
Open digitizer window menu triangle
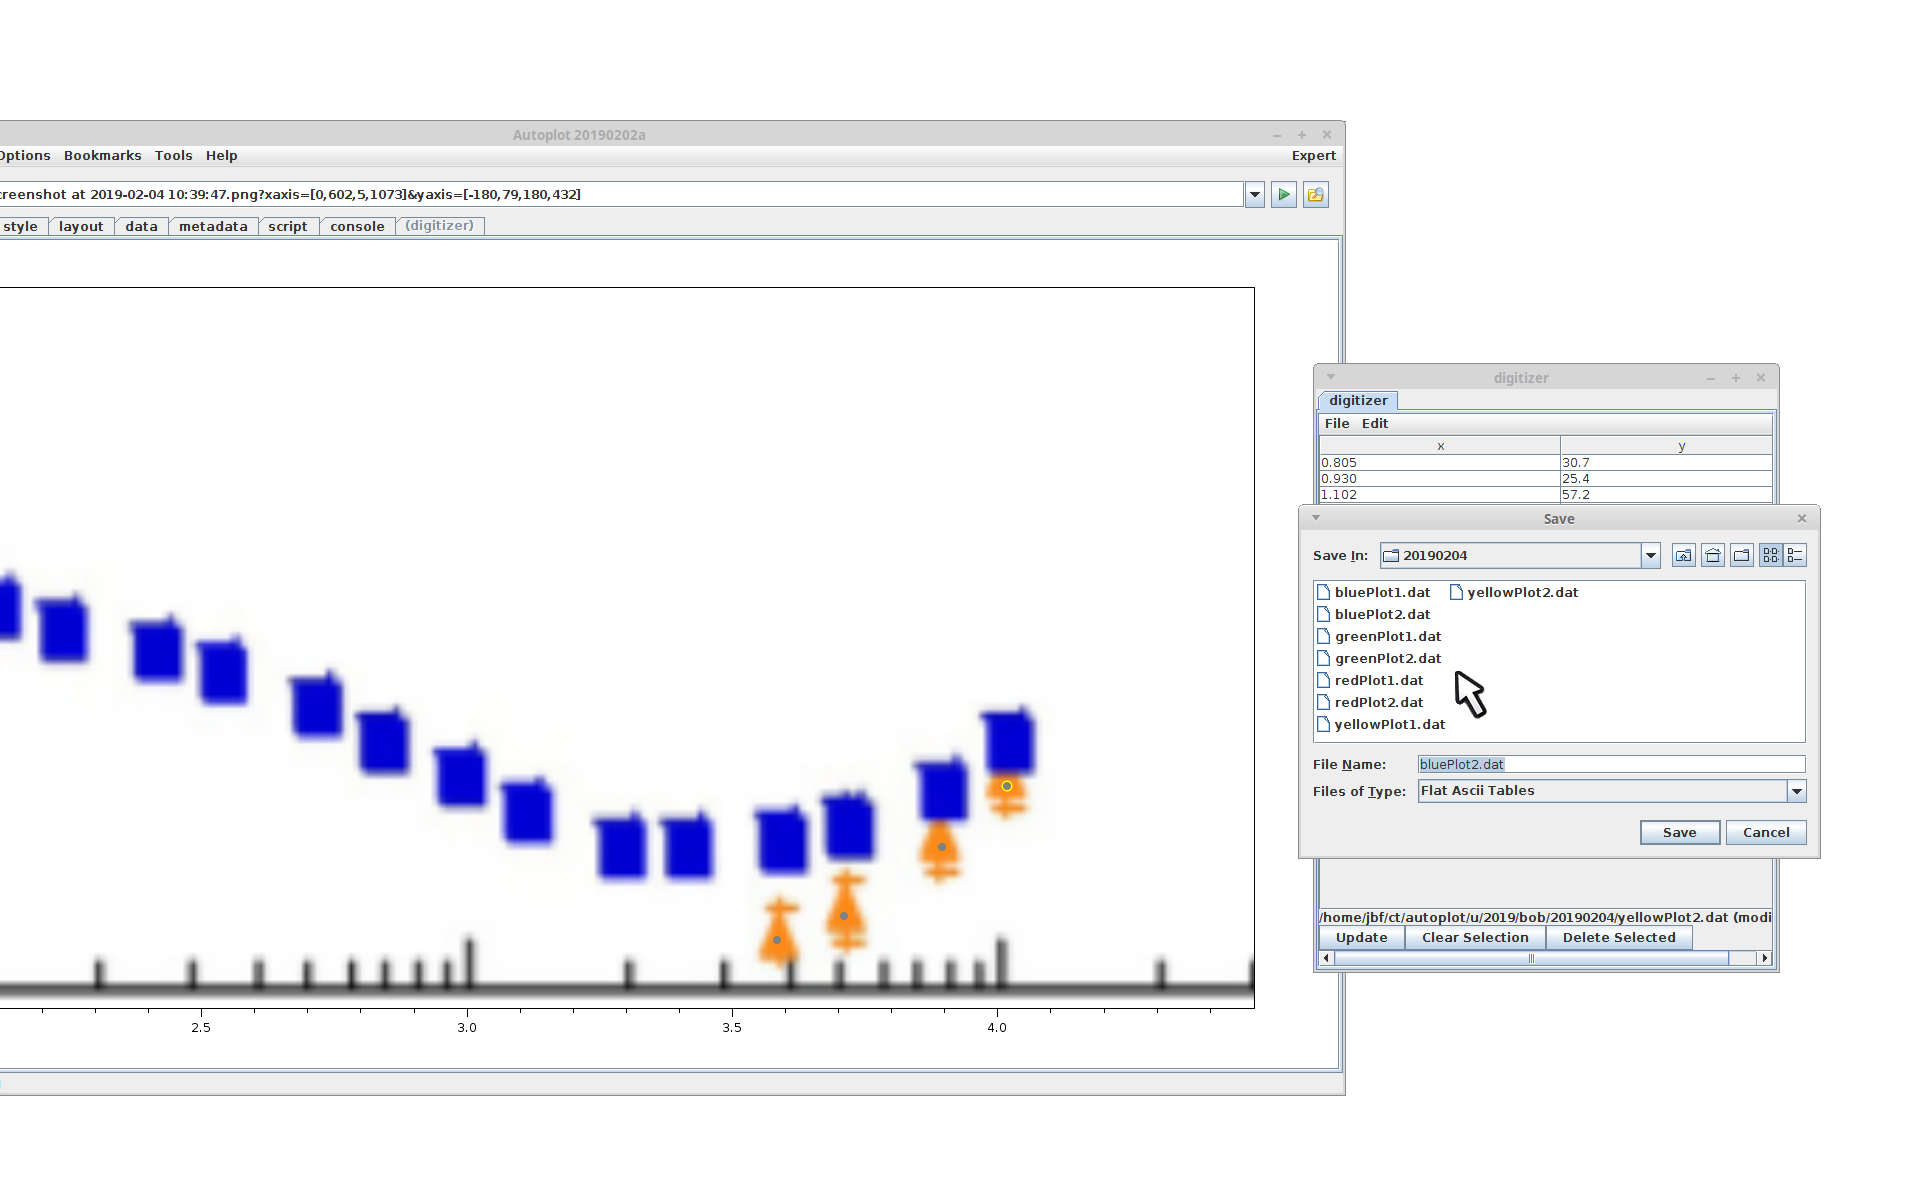pos(1331,377)
